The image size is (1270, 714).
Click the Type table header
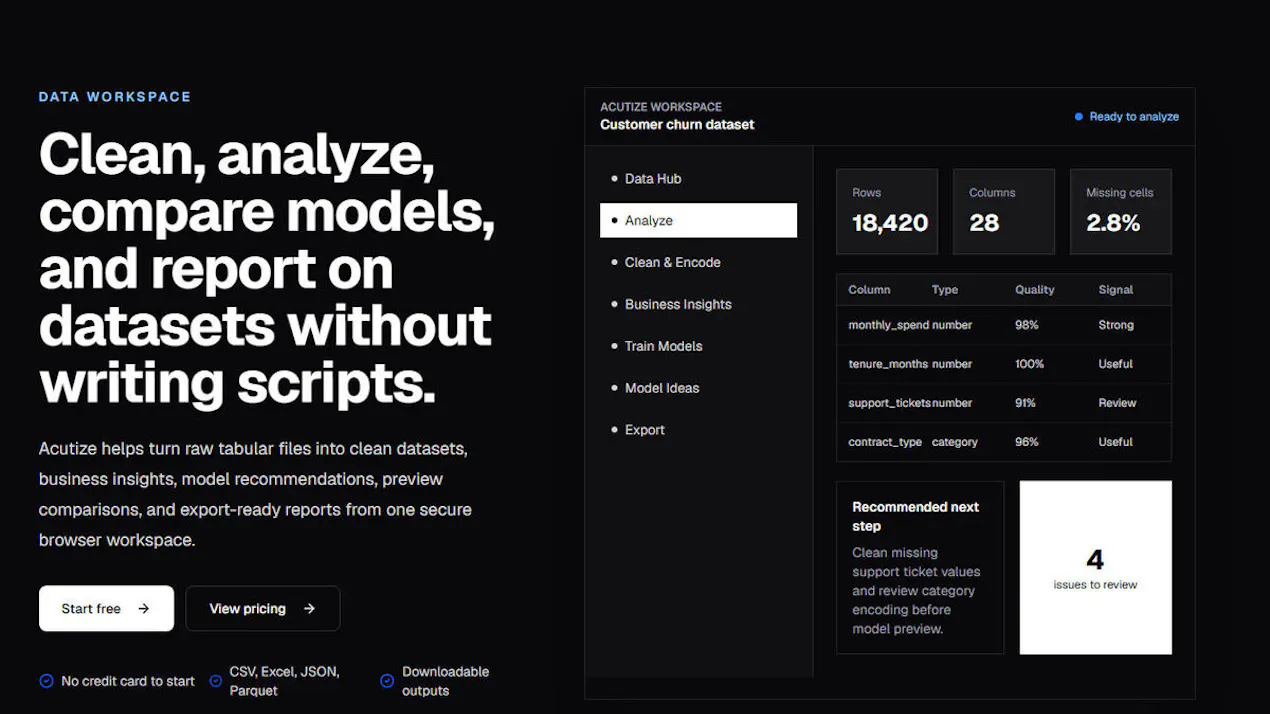pos(945,290)
